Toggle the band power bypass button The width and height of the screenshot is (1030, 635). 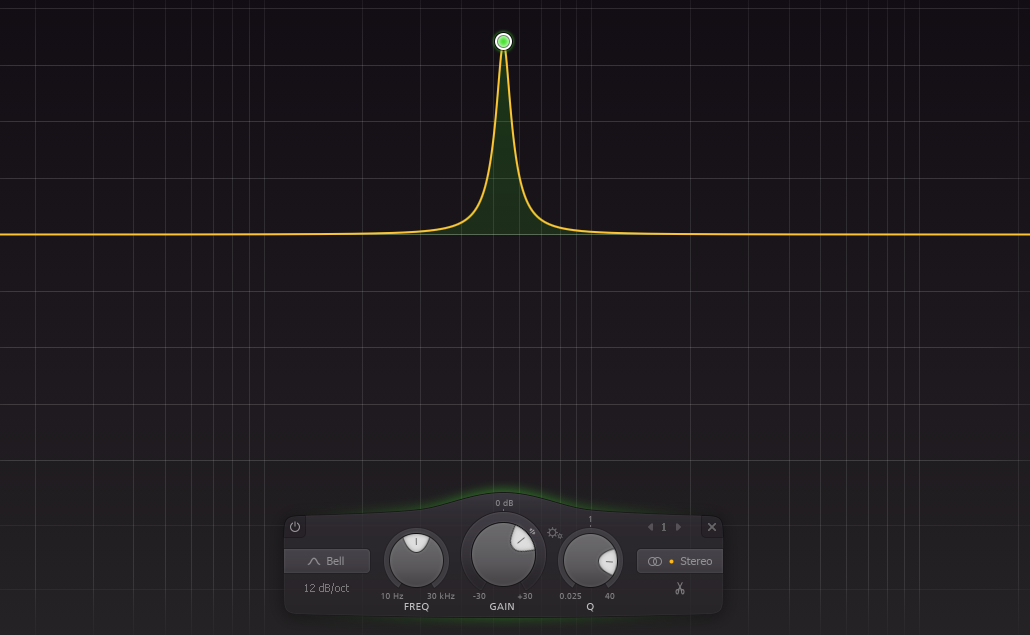pyautogui.click(x=295, y=527)
